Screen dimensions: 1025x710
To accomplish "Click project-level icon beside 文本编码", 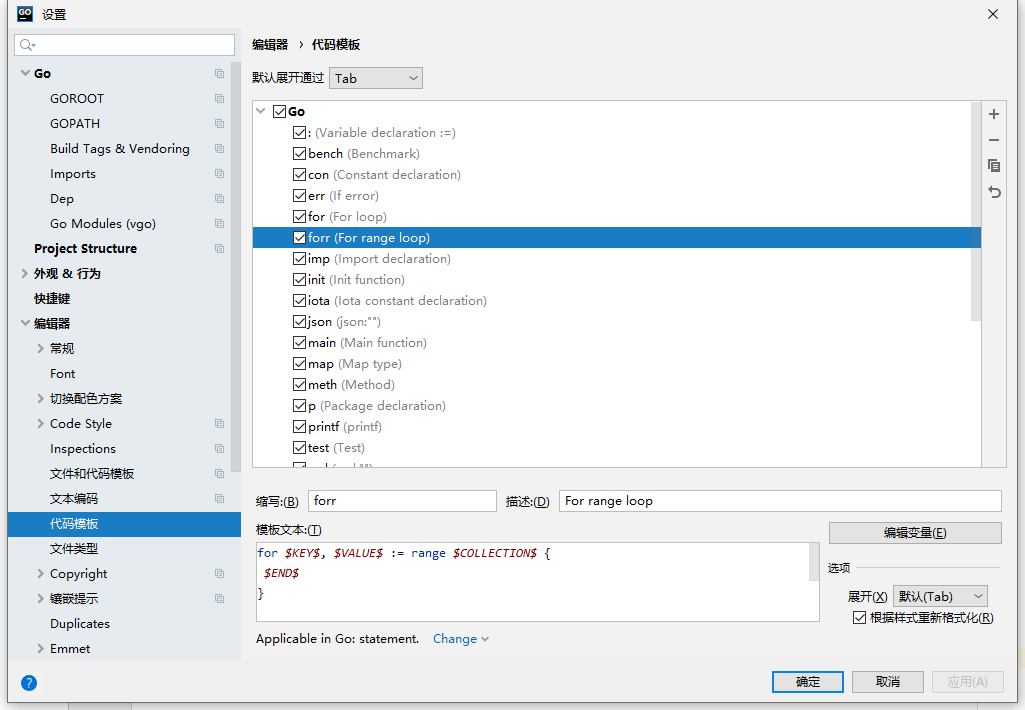I will (x=220, y=499).
